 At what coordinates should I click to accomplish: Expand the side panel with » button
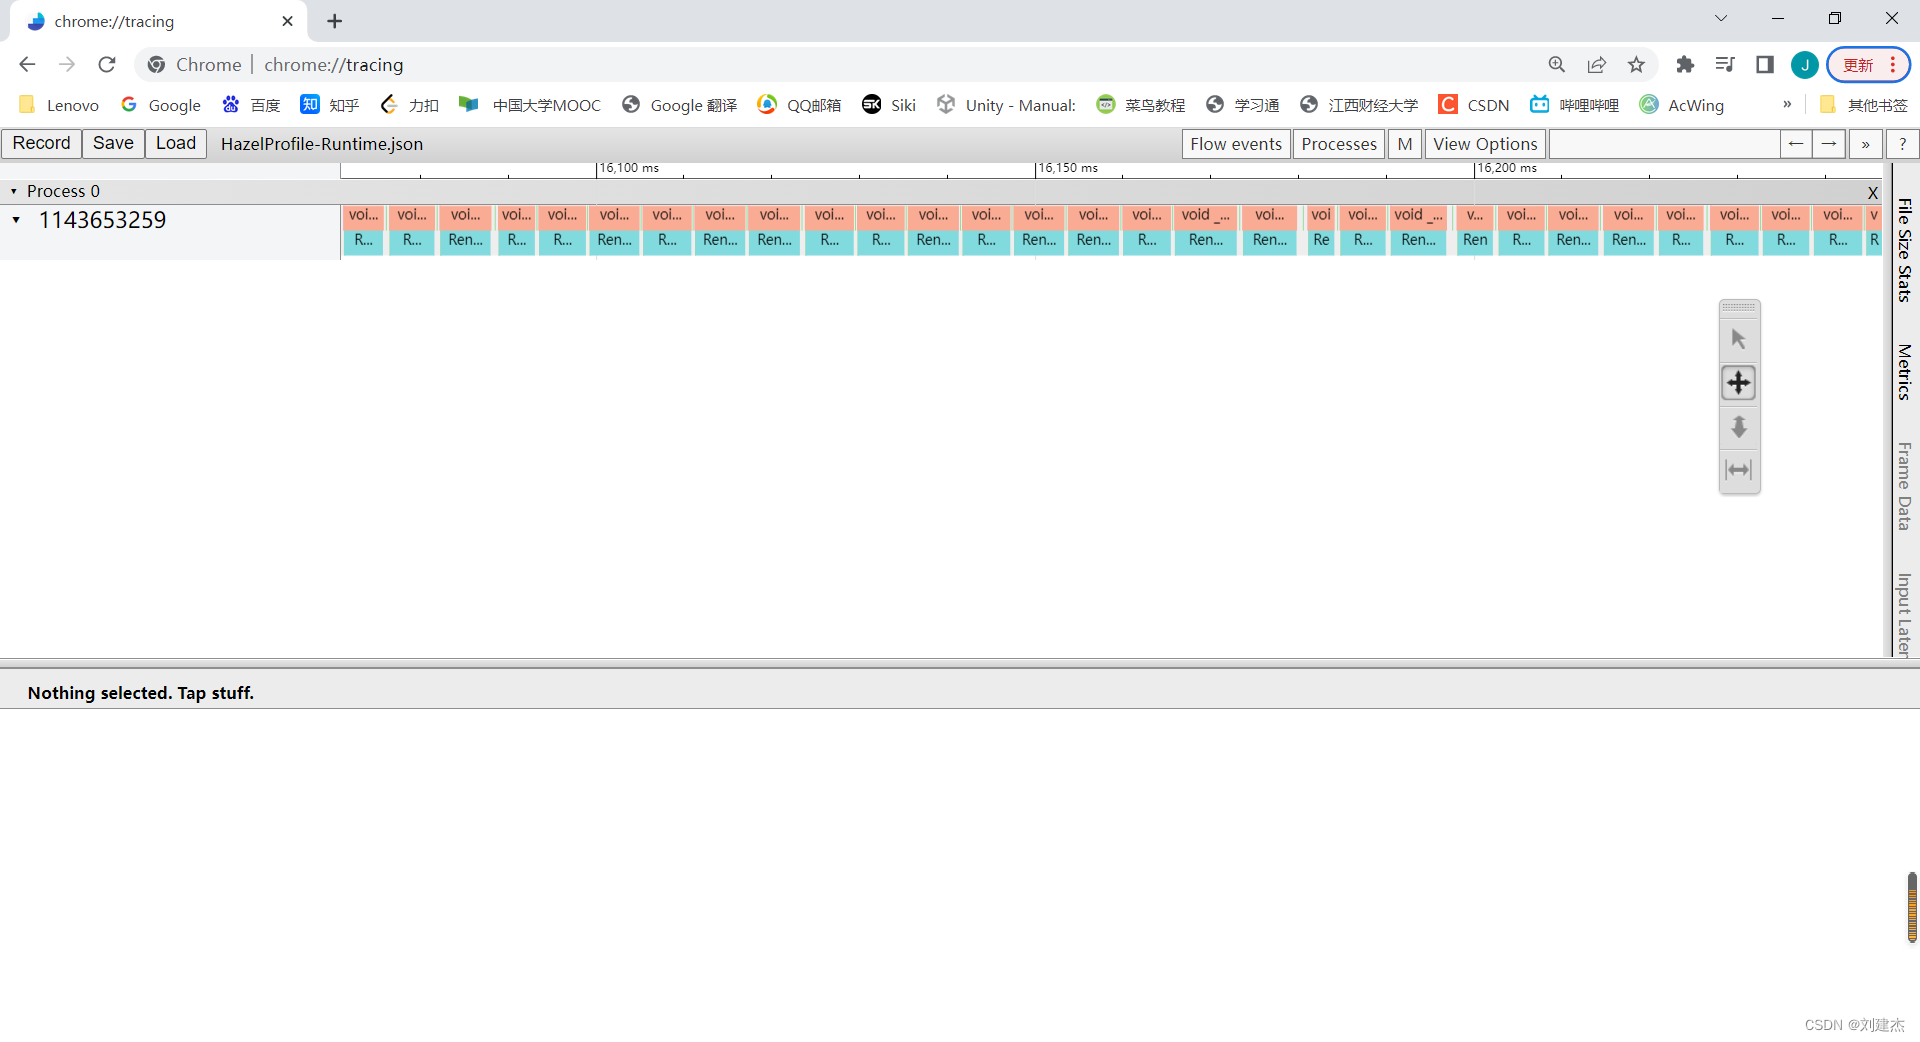click(1866, 144)
